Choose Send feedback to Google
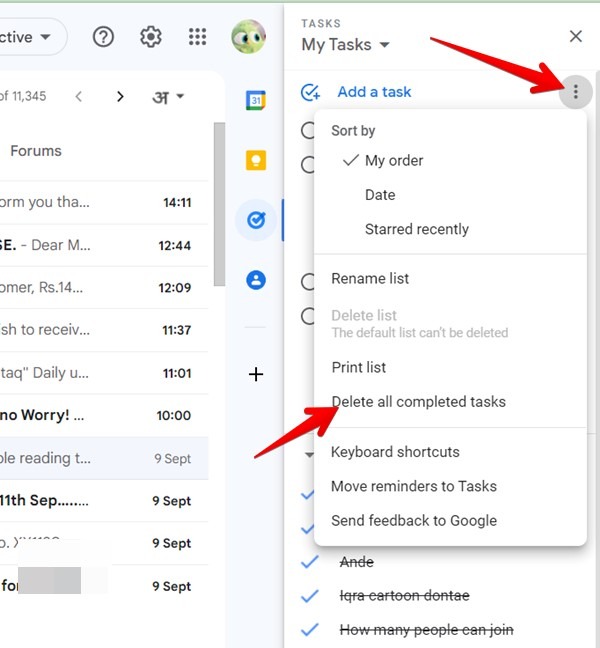Viewport: 600px width, 648px height. point(450,520)
